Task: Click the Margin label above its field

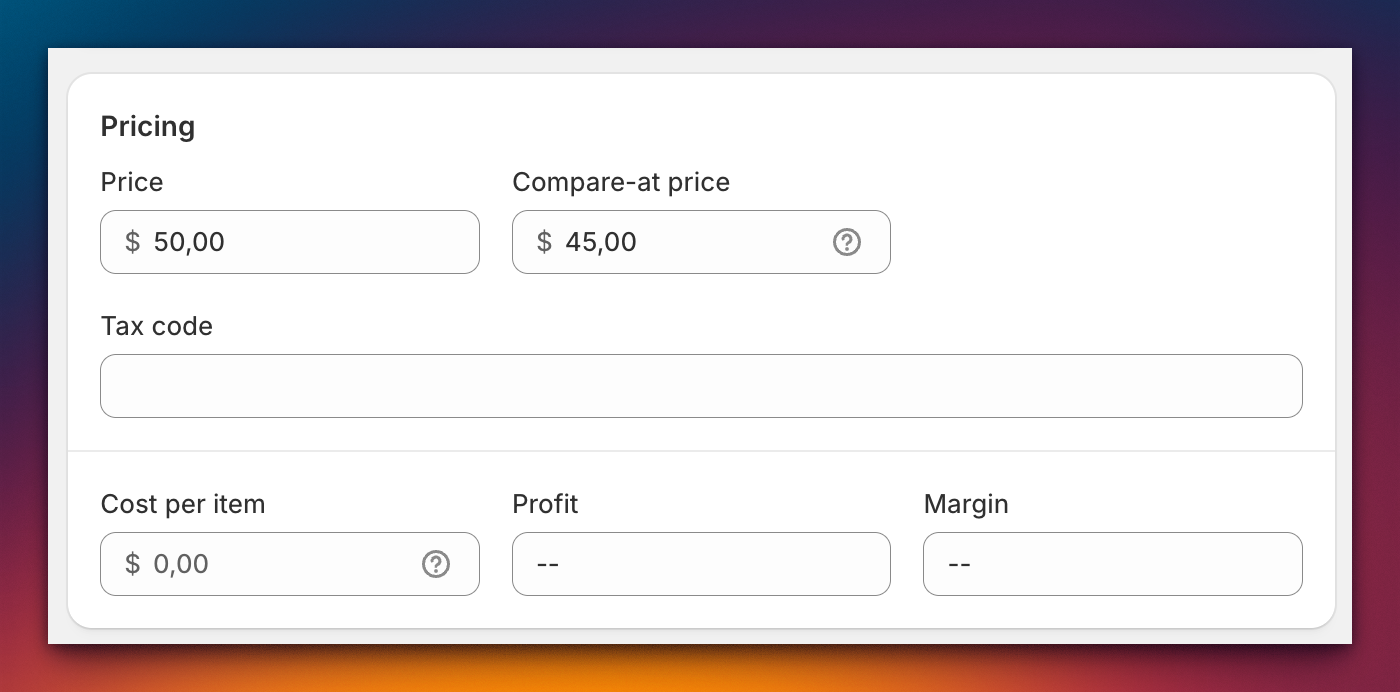Action: [x=965, y=504]
